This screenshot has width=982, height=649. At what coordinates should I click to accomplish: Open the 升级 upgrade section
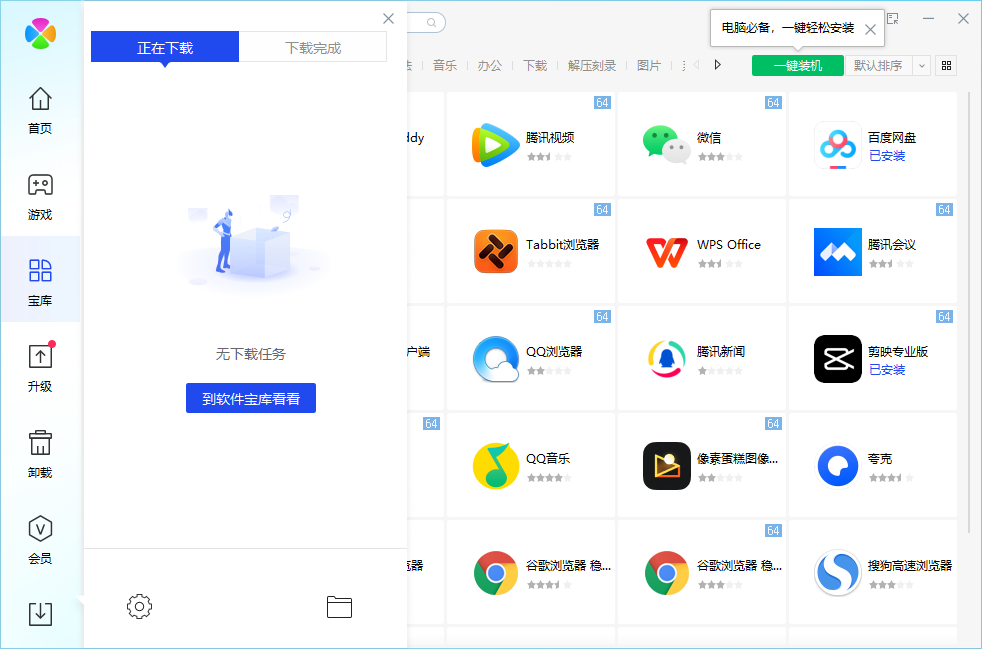click(x=40, y=368)
